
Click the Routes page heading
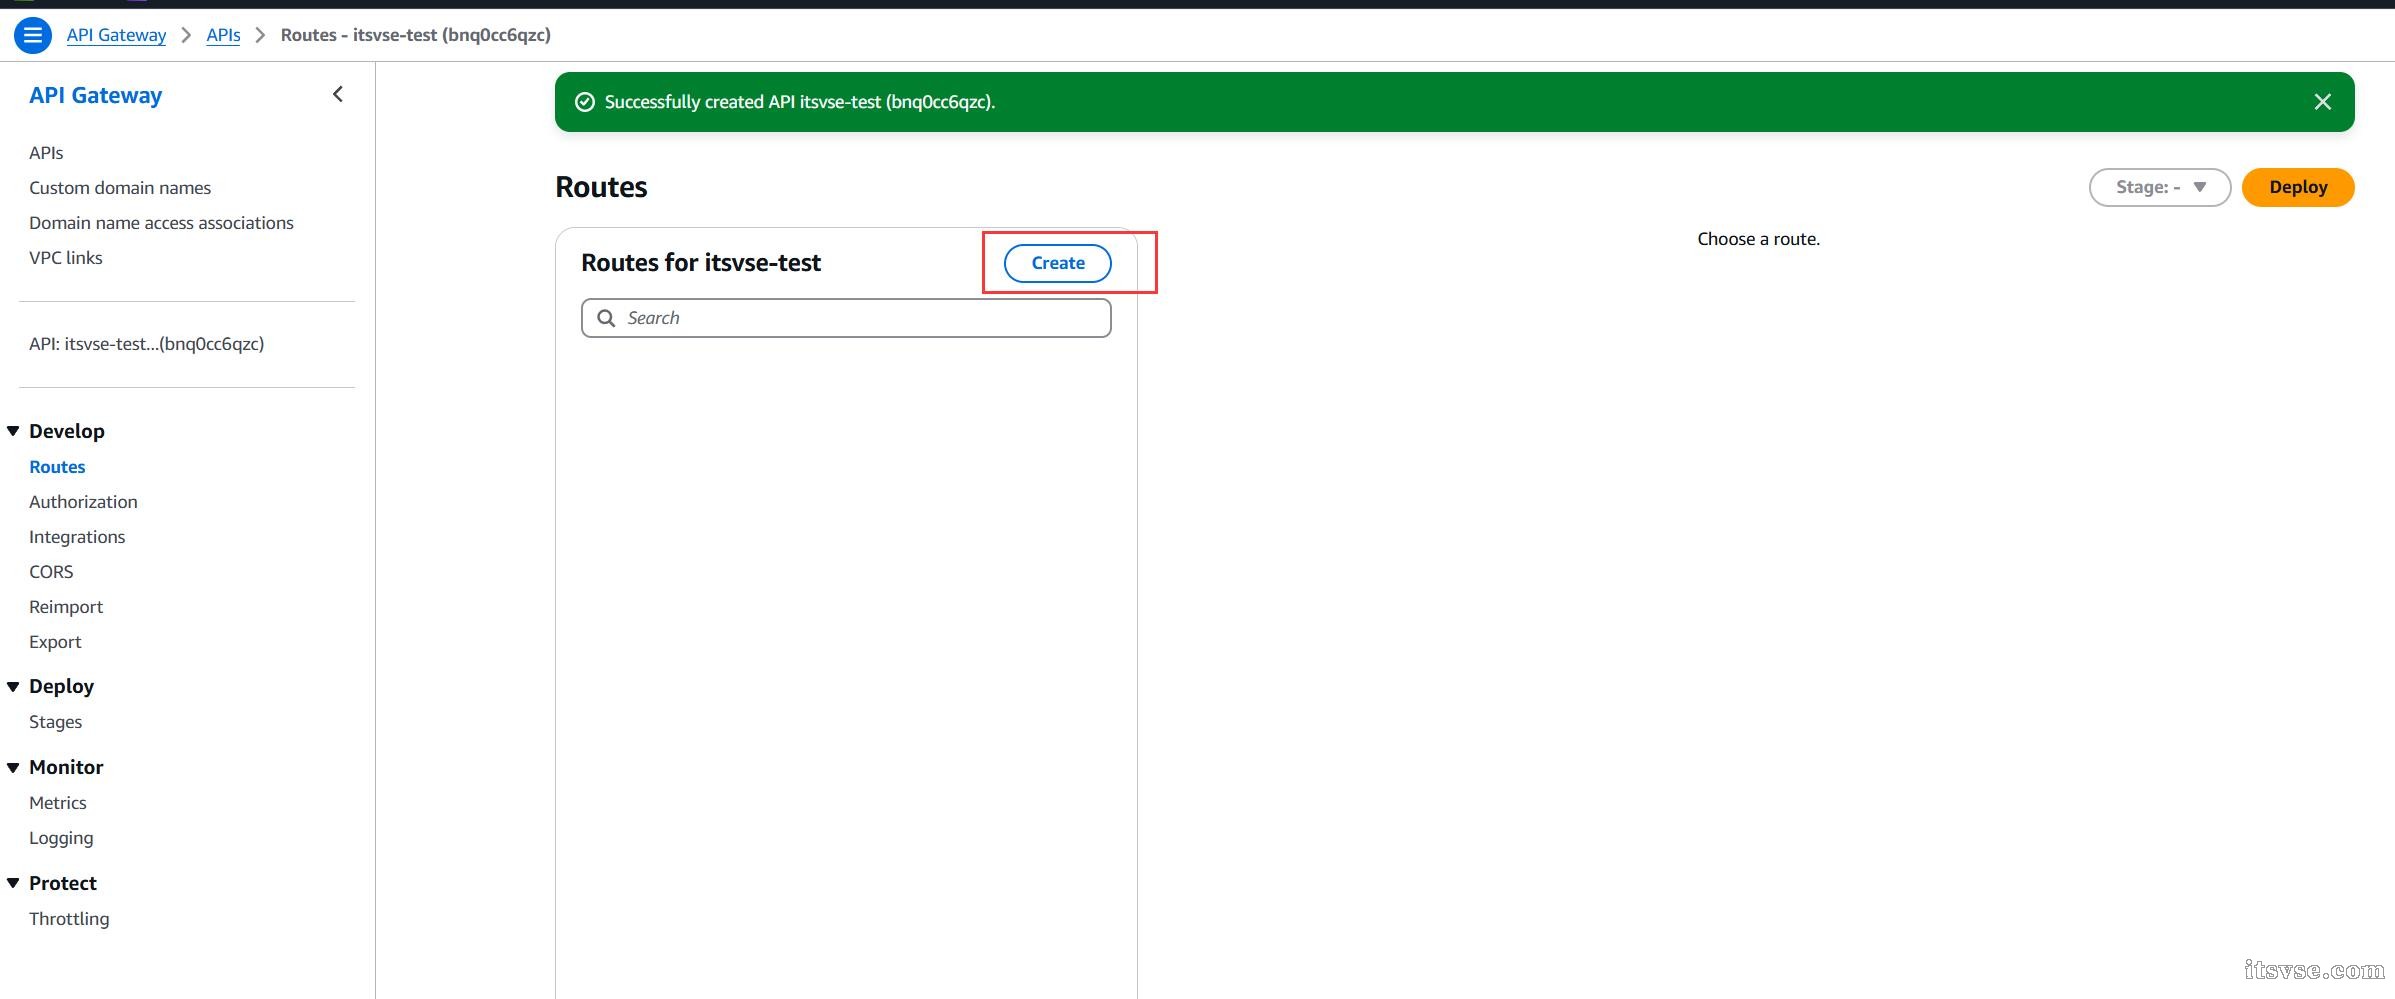pos(601,187)
